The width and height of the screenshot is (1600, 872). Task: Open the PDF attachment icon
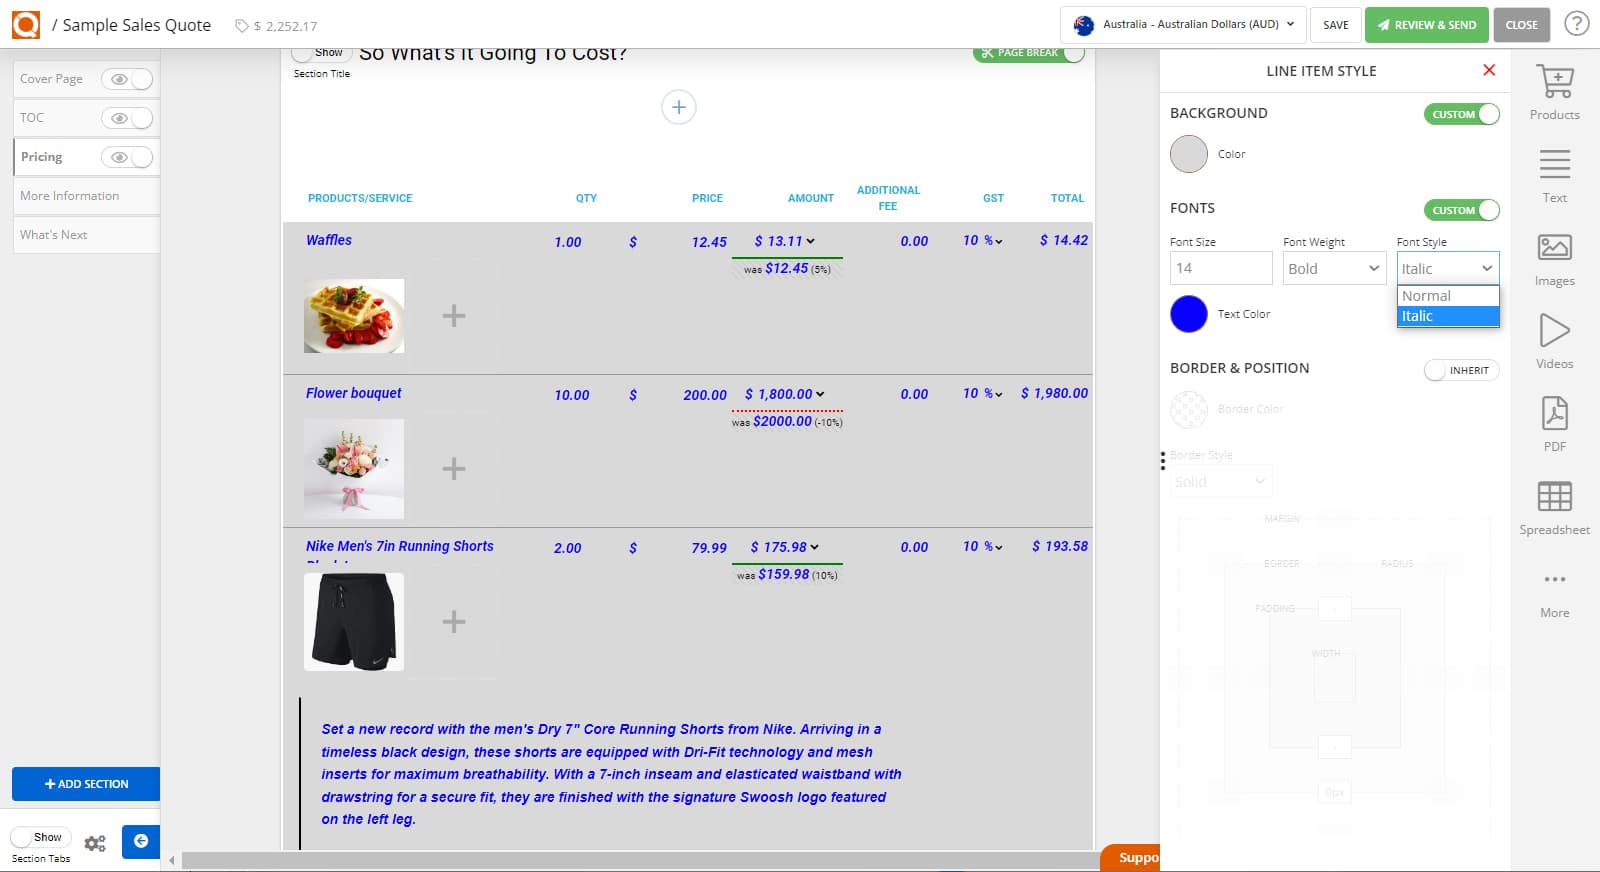[1554, 413]
